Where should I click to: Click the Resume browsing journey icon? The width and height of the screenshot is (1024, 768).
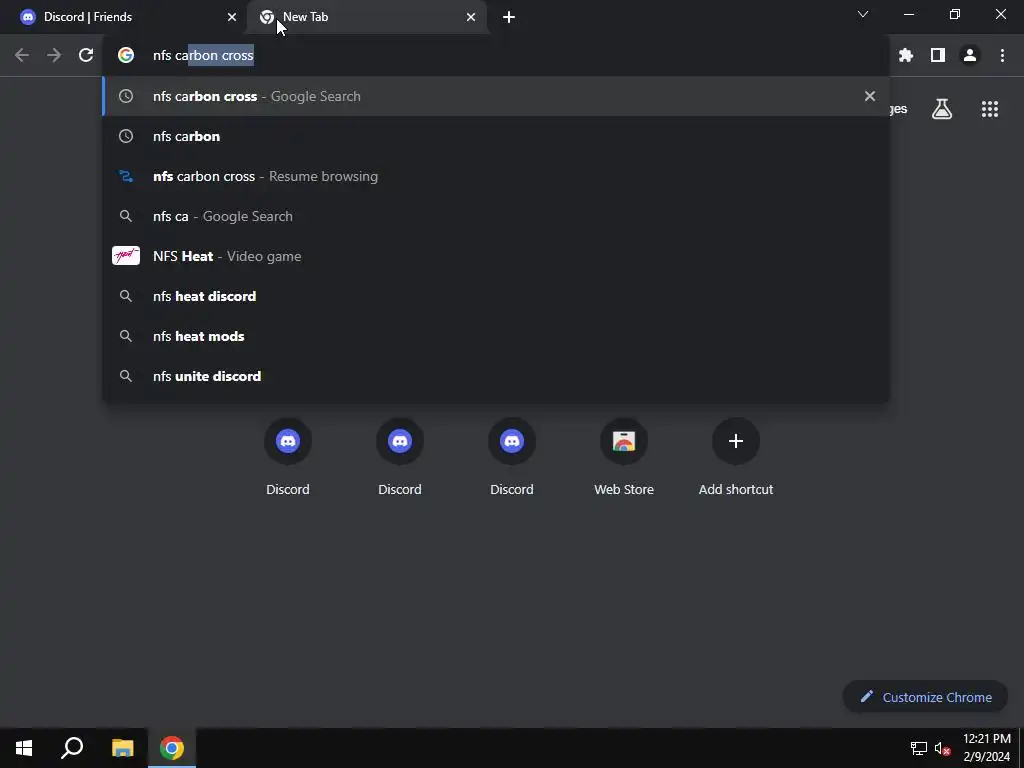point(126,176)
